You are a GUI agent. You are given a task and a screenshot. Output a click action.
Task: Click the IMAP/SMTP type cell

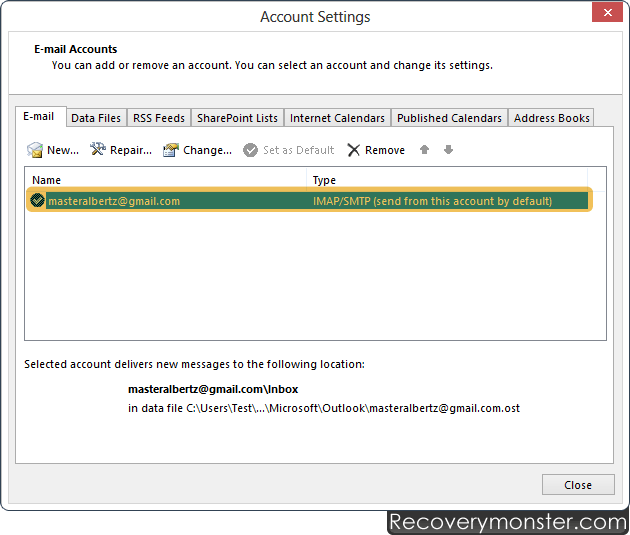tap(432, 201)
